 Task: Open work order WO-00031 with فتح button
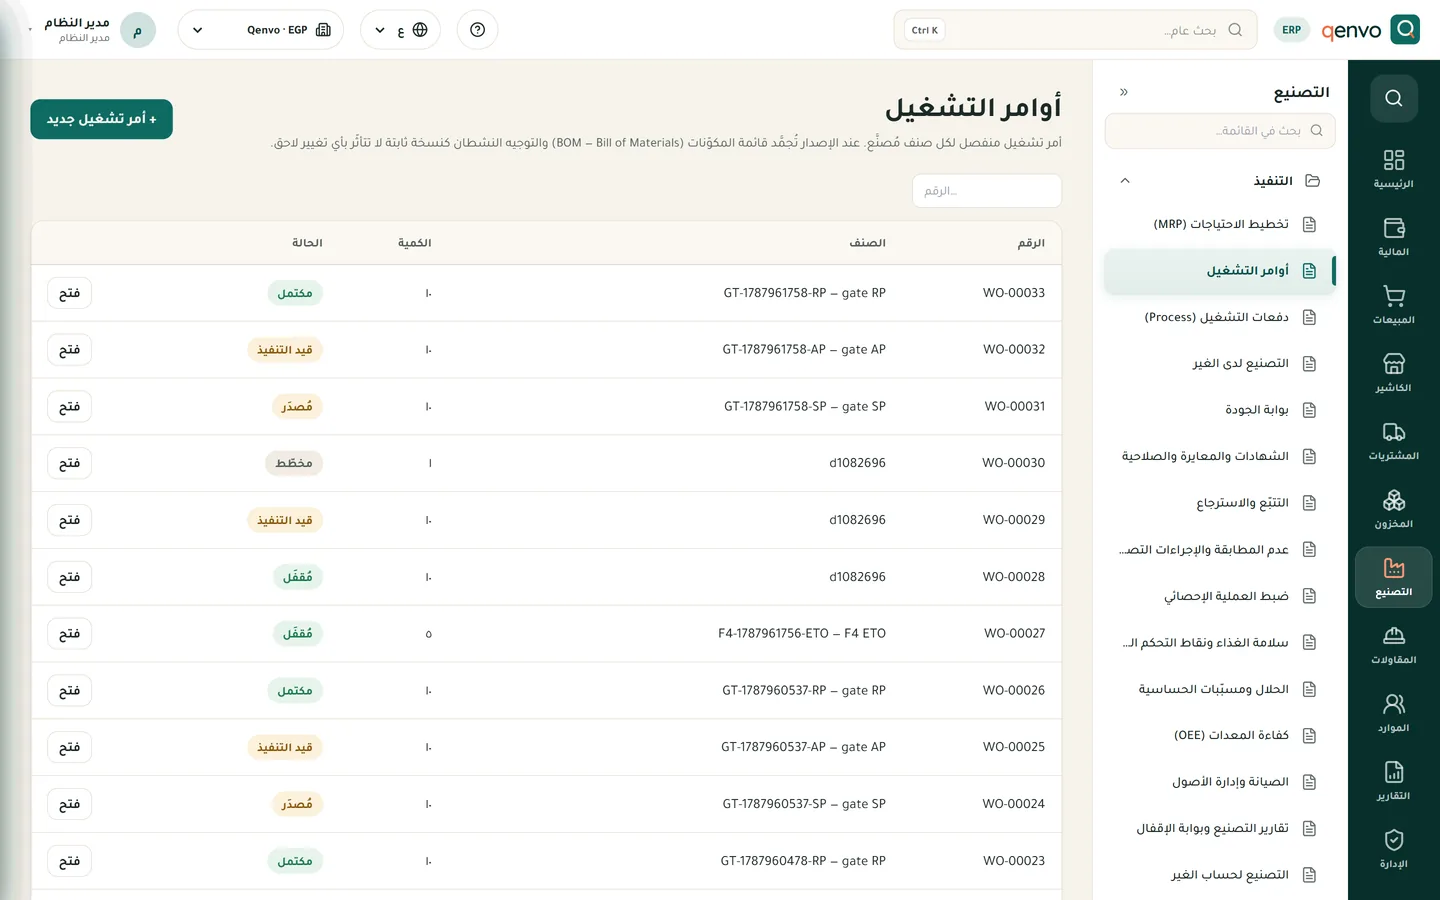pyautogui.click(x=69, y=407)
